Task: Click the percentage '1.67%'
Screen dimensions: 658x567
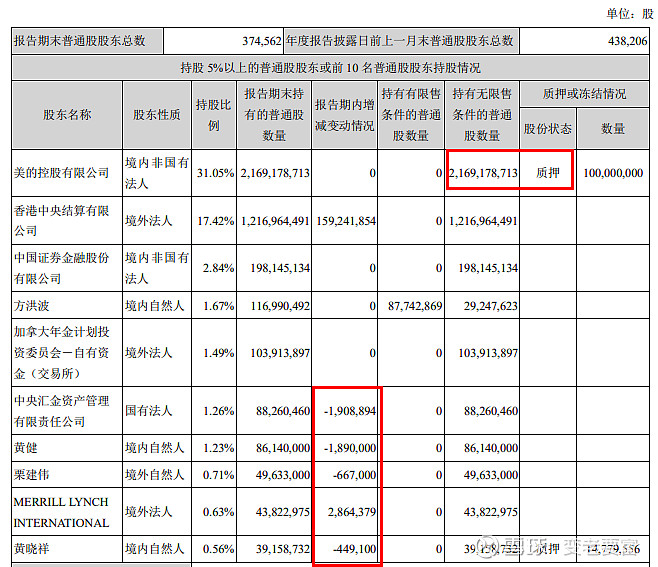Action: tap(218, 306)
